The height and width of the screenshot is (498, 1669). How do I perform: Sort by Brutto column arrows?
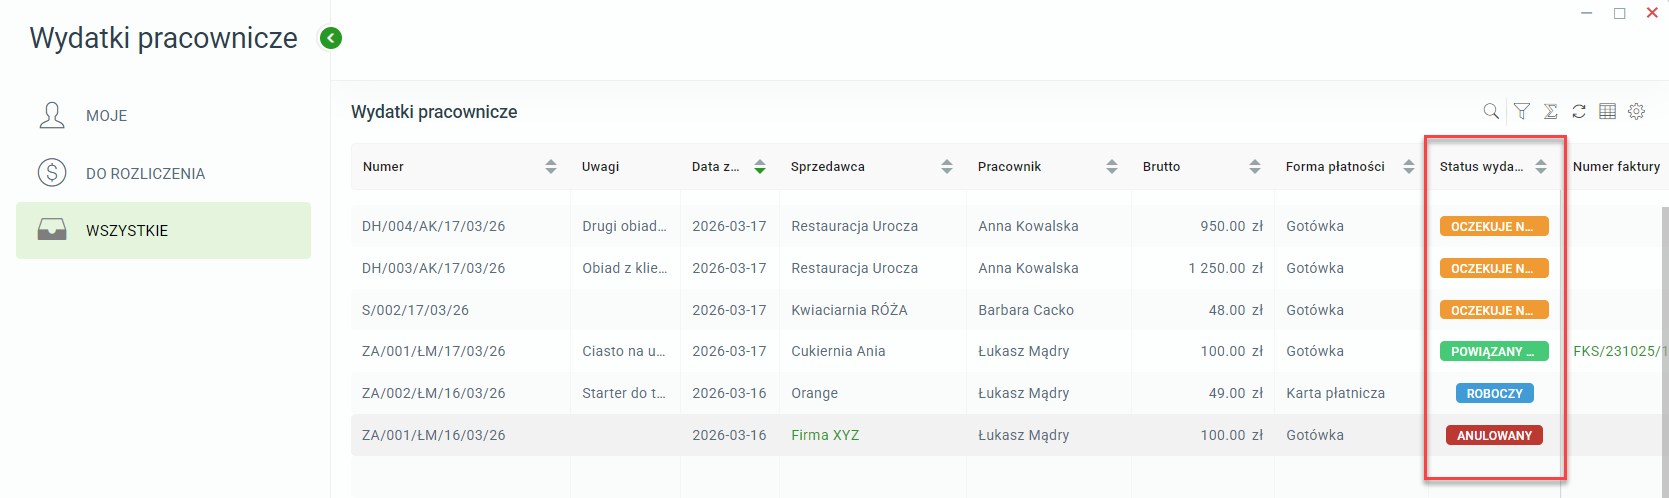point(1255,166)
